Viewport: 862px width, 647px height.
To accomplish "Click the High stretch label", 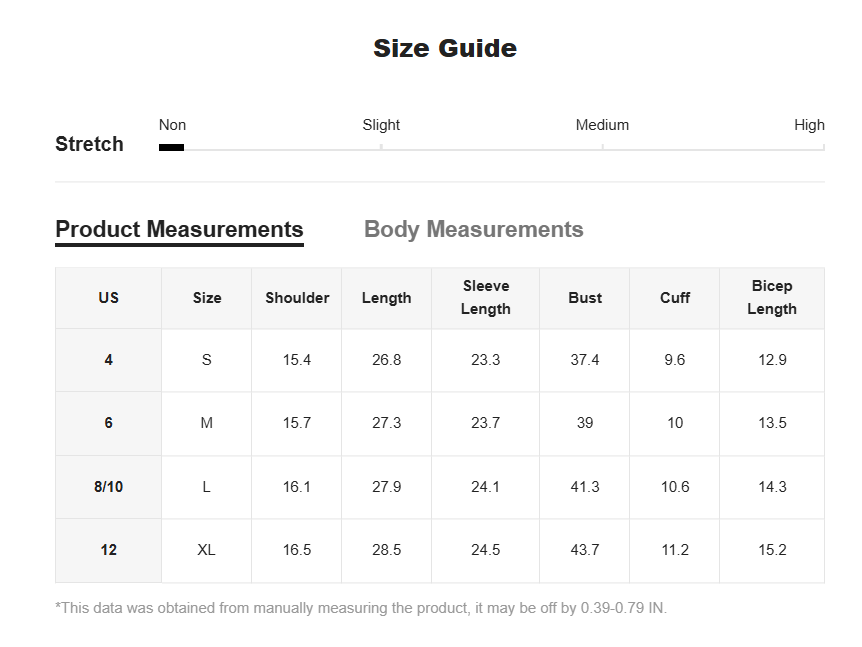I will [809, 125].
